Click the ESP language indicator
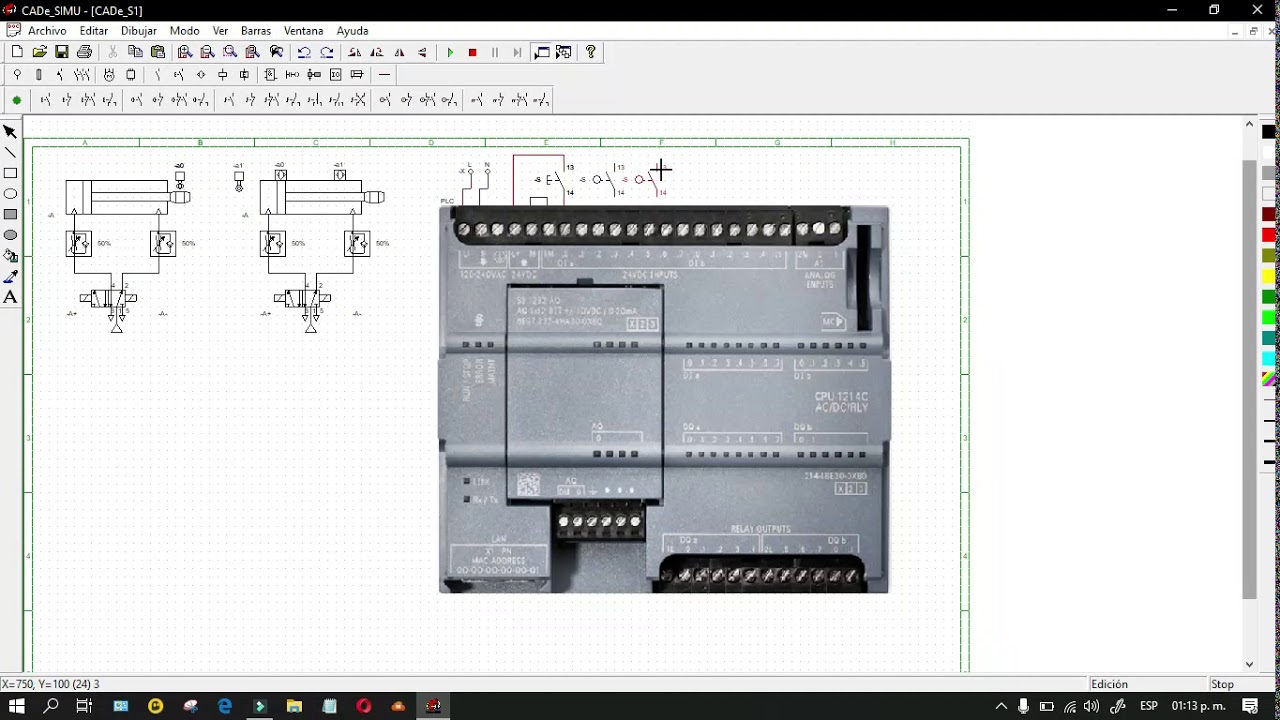Image resolution: width=1280 pixels, height=720 pixels. [x=1149, y=706]
